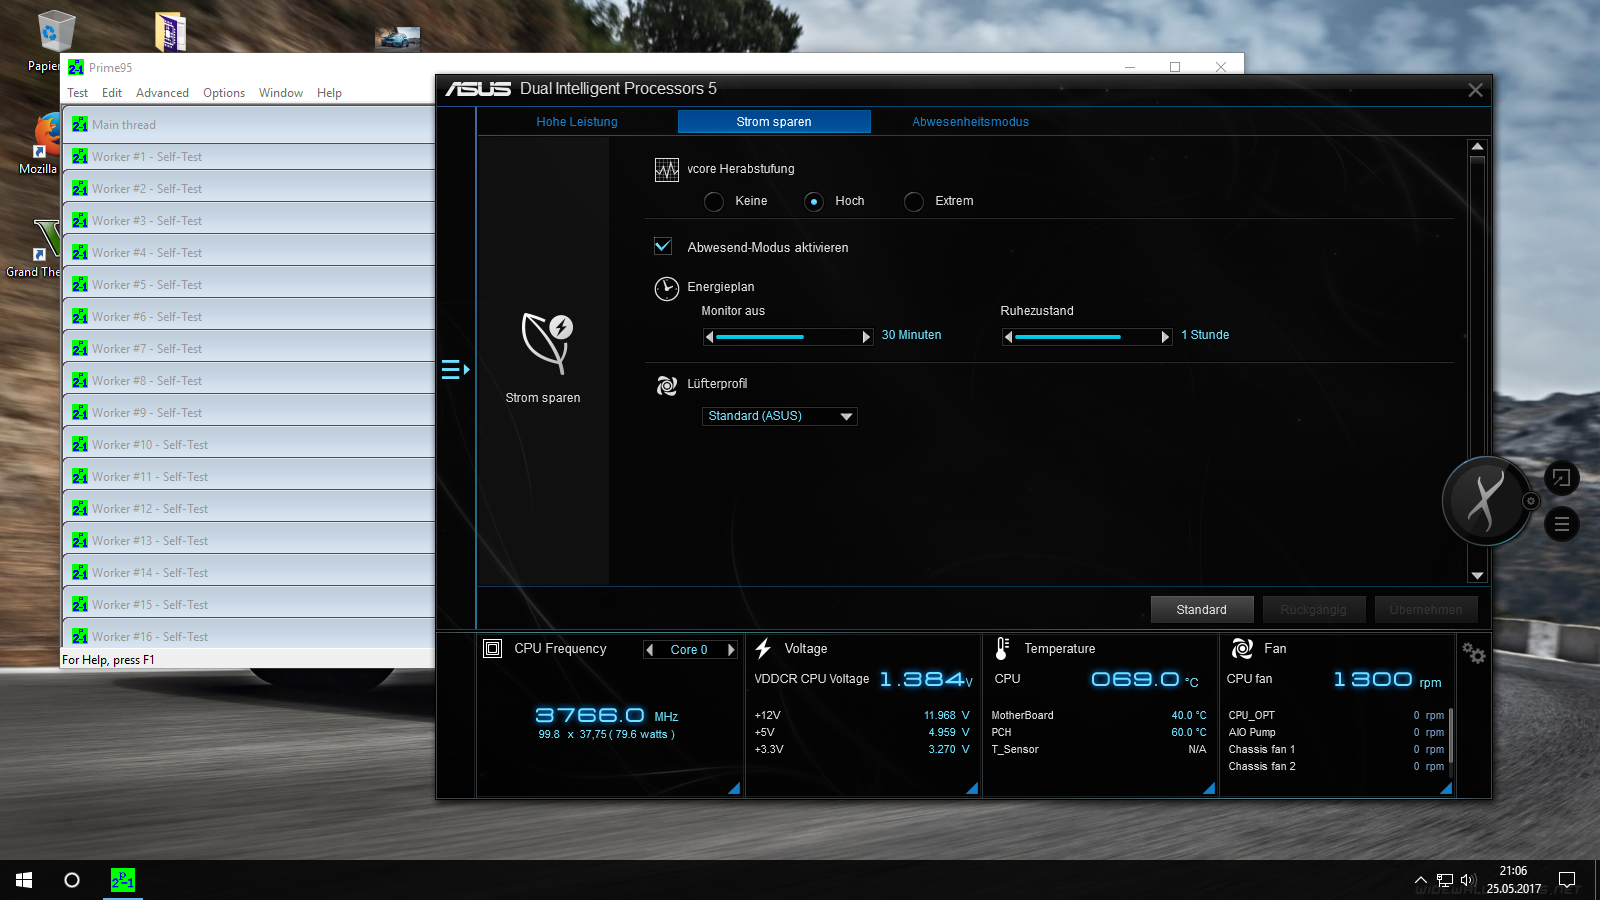Click the vcore Herabstufung waveform icon
This screenshot has width=1600, height=900.
pyautogui.click(x=667, y=170)
